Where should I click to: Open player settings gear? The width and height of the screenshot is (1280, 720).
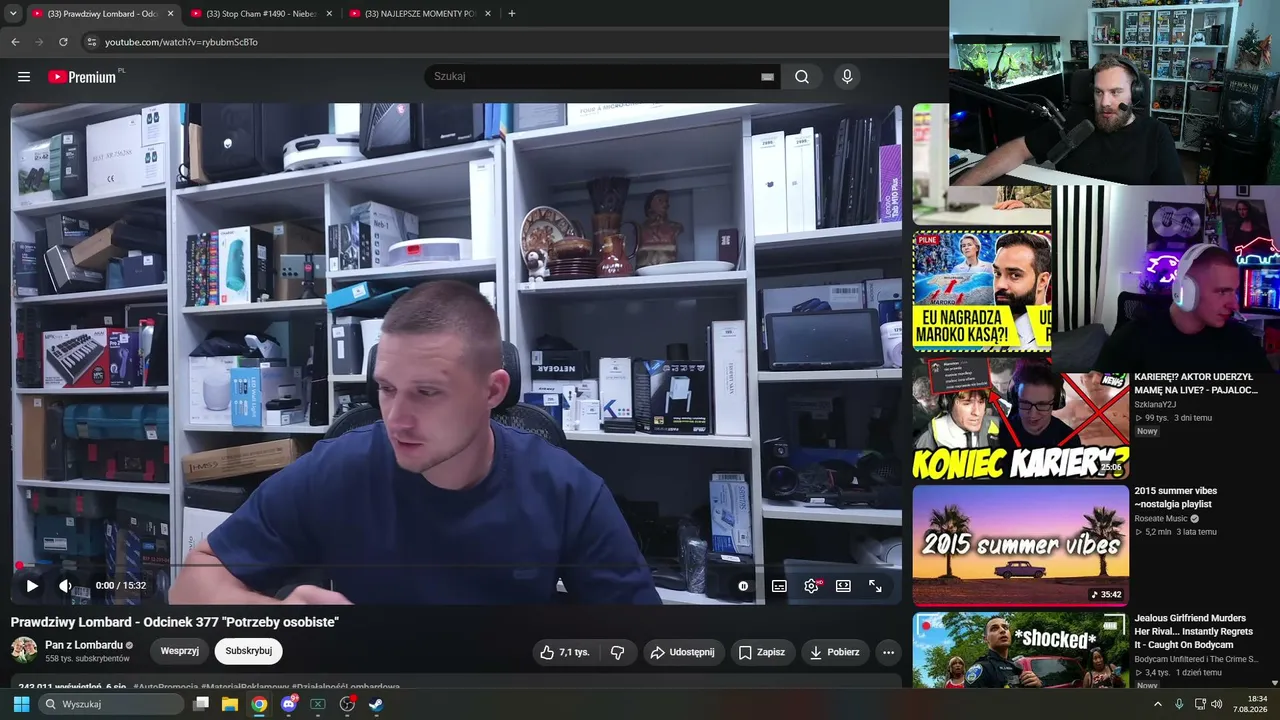pyautogui.click(x=811, y=586)
